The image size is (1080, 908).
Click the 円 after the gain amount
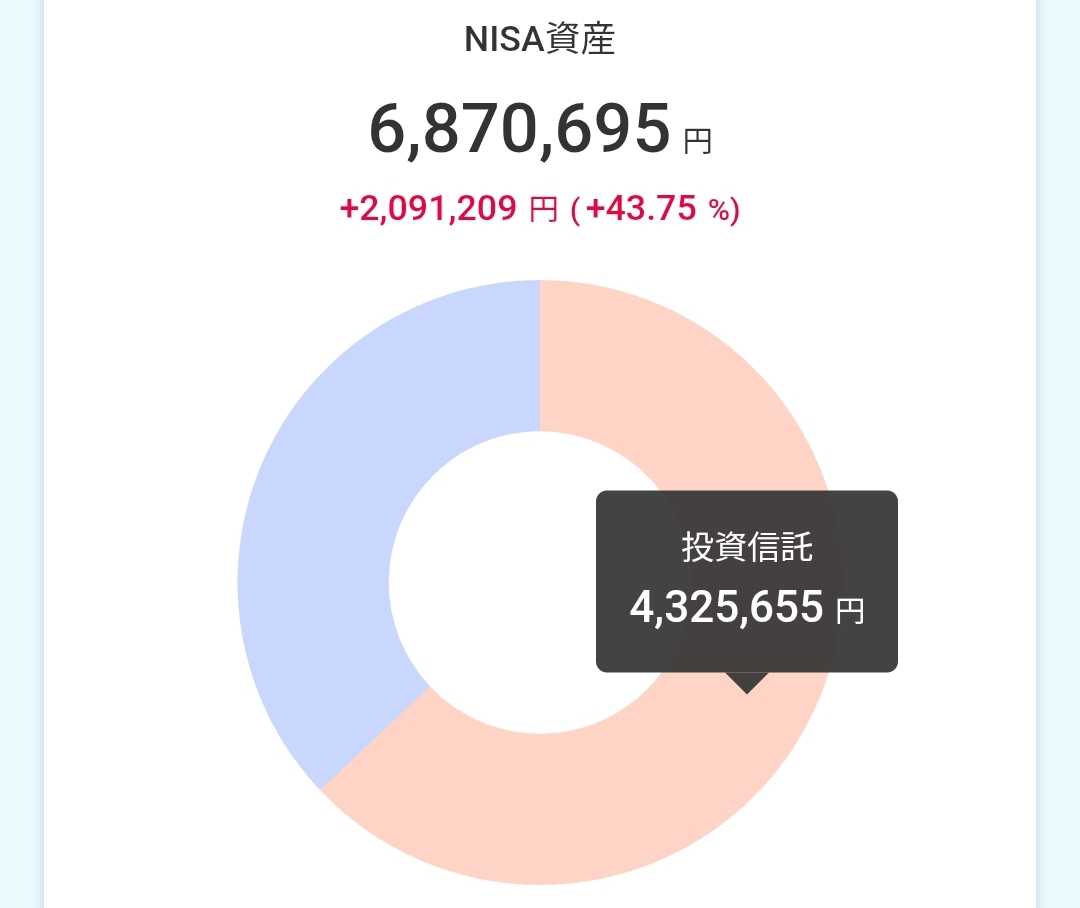542,210
